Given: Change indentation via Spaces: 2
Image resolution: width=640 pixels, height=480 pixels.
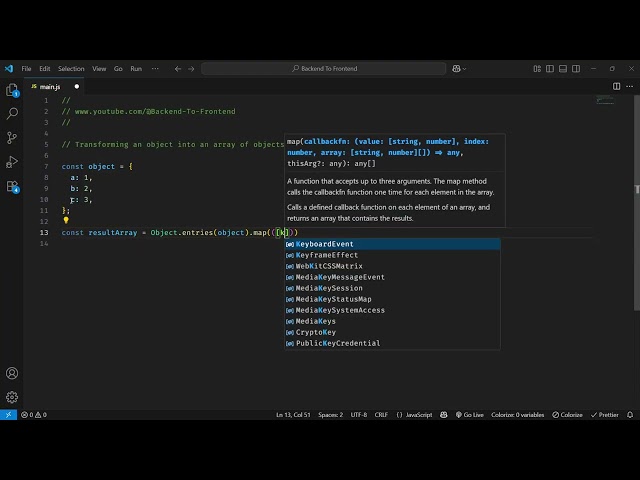Looking at the screenshot, I should (x=330, y=415).
